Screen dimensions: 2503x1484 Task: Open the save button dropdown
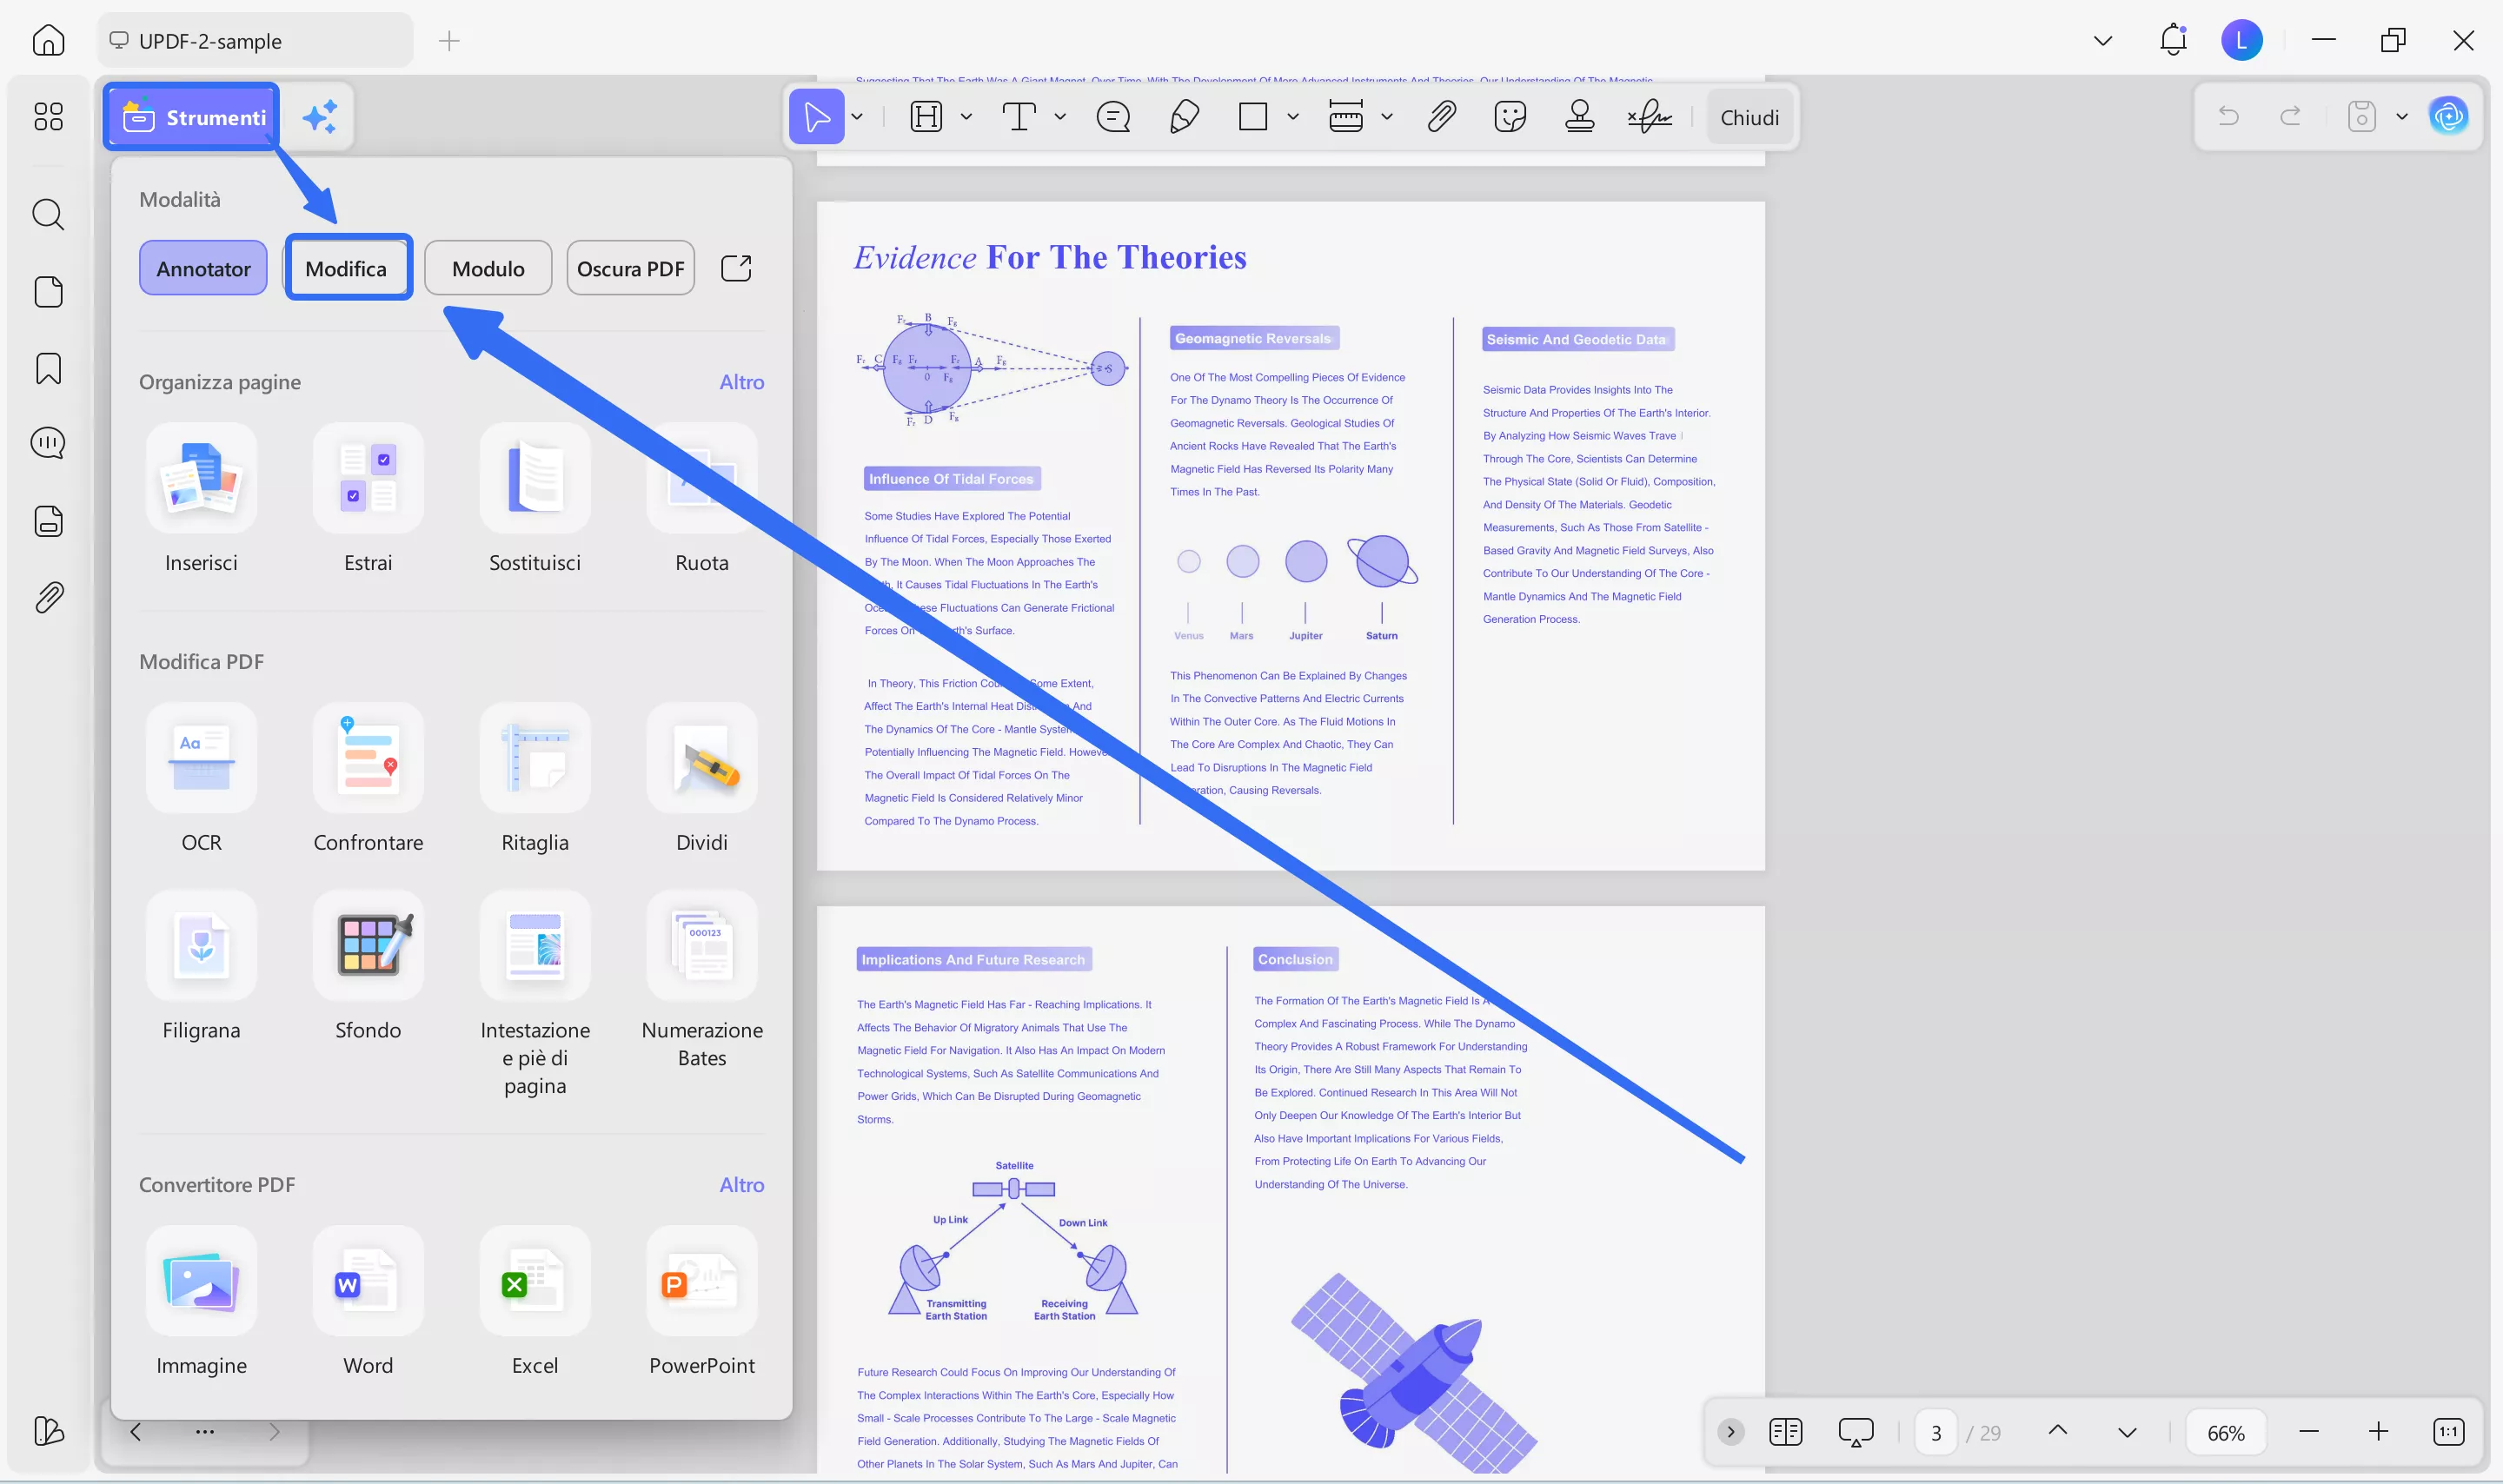click(x=2401, y=116)
